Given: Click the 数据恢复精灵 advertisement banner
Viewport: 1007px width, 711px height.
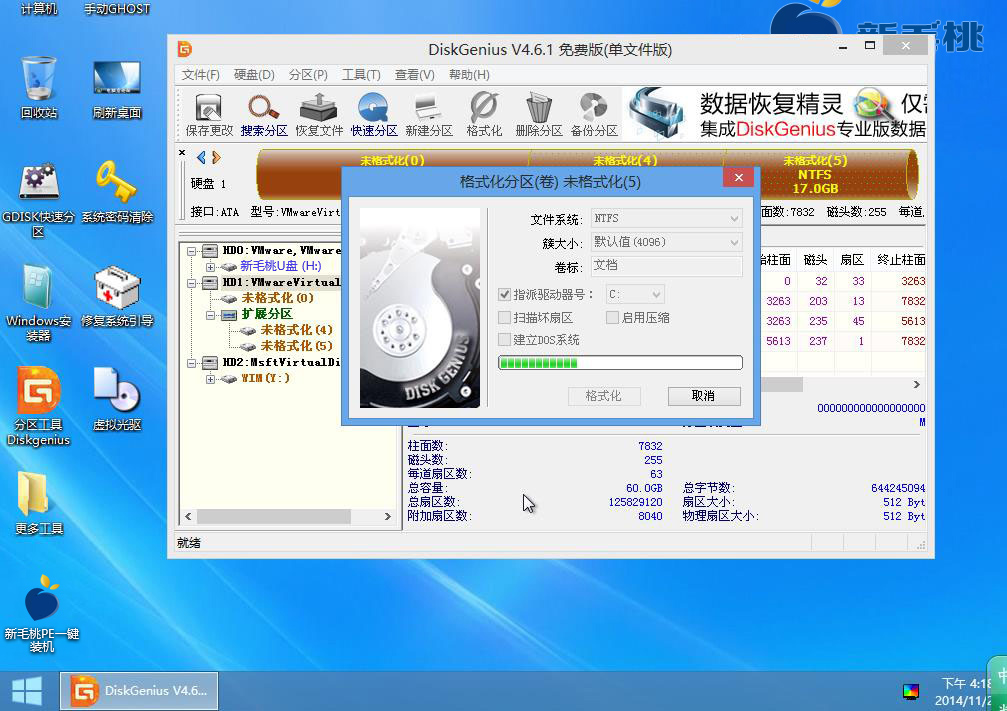Looking at the screenshot, I should [776, 114].
